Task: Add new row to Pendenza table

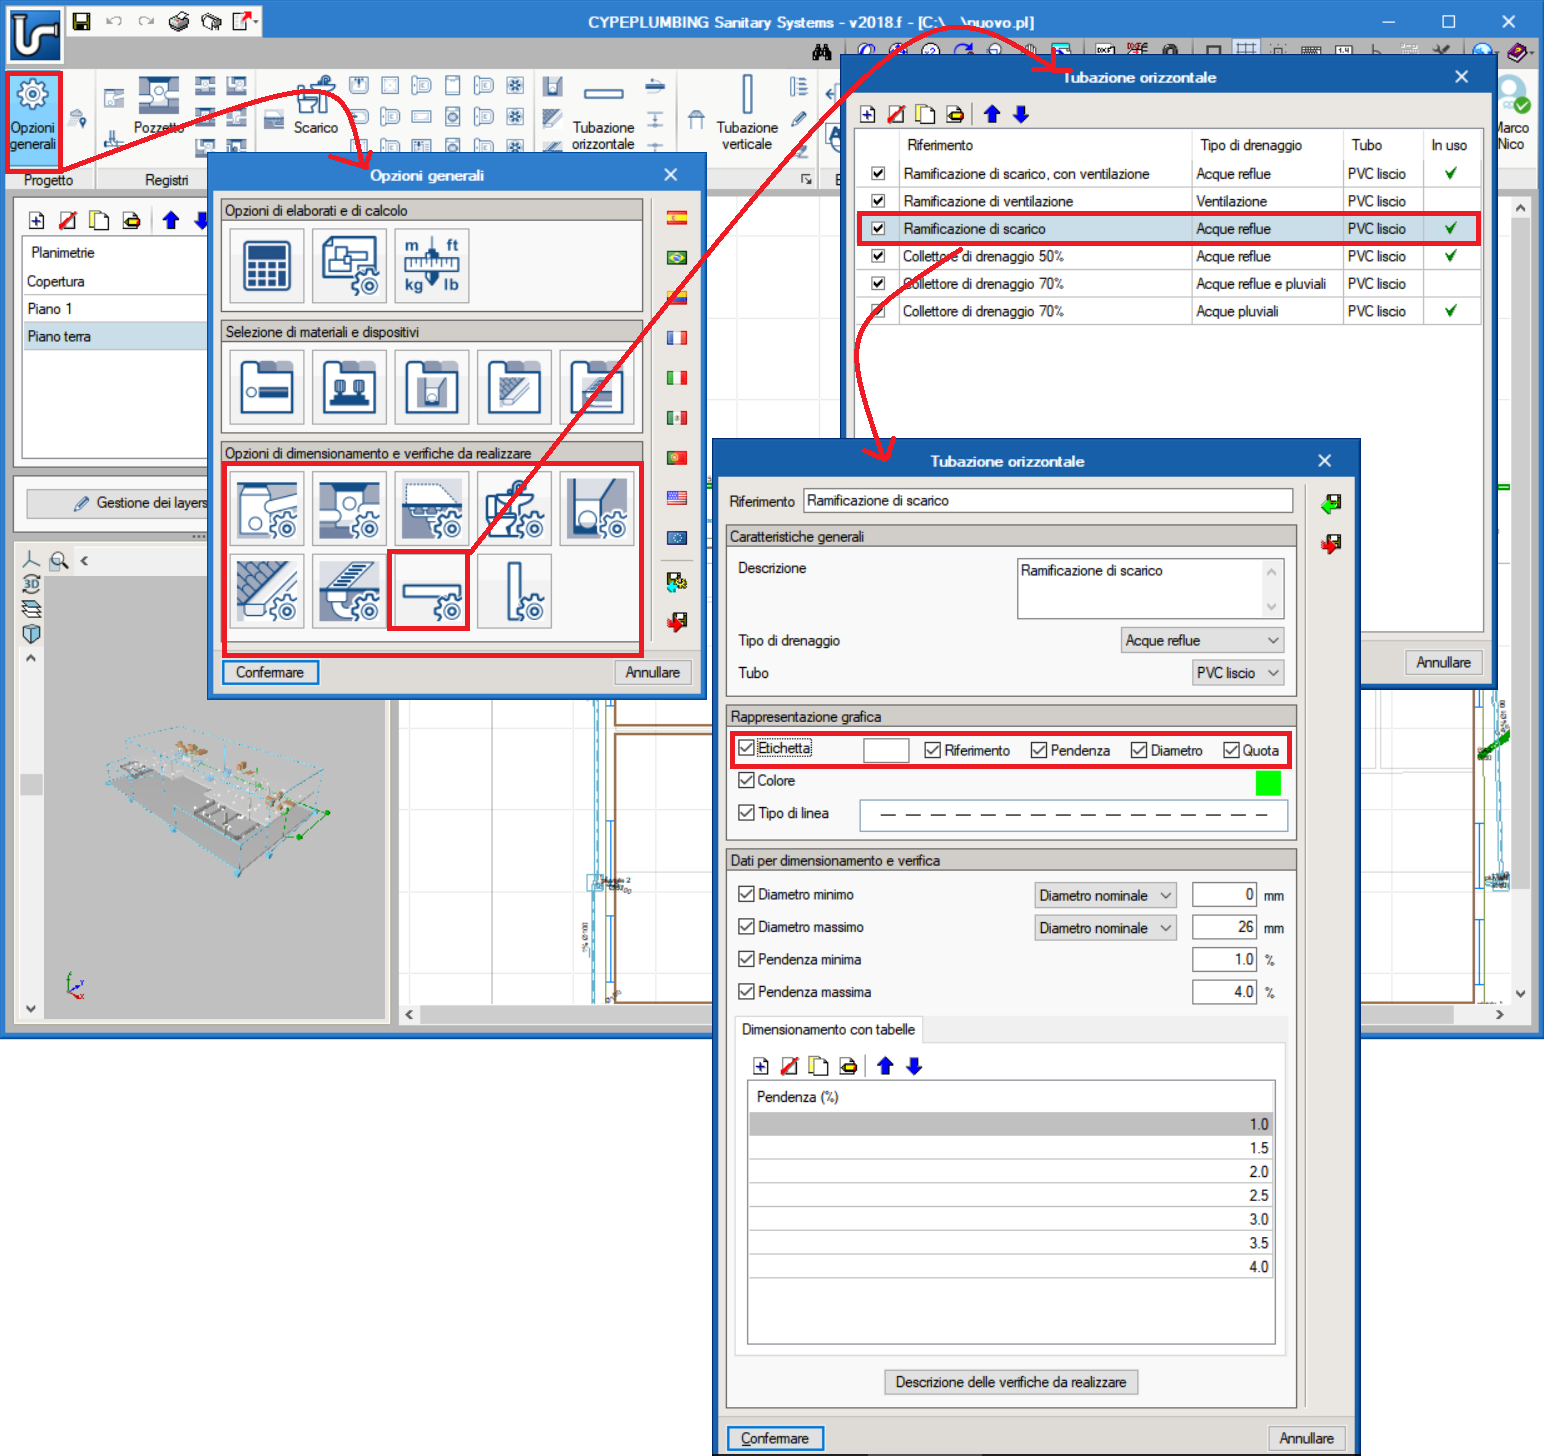Action: (761, 1066)
